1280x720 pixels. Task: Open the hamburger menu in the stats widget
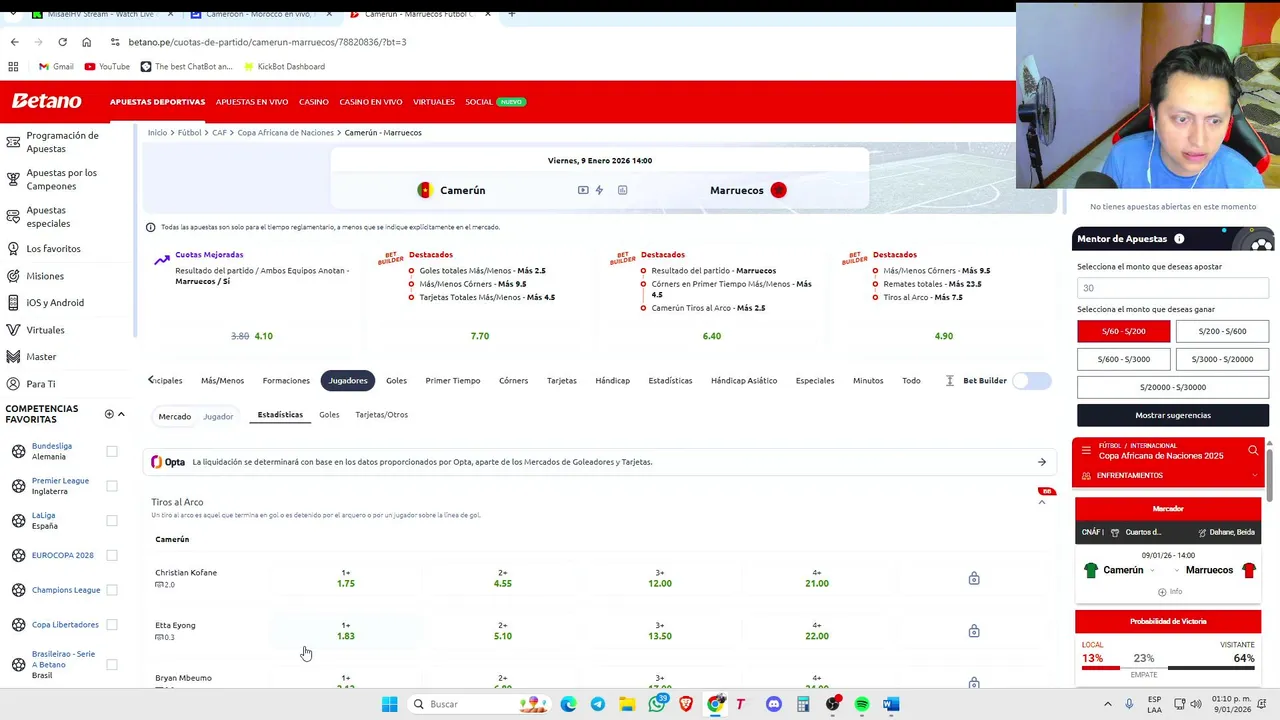pos(1086,450)
